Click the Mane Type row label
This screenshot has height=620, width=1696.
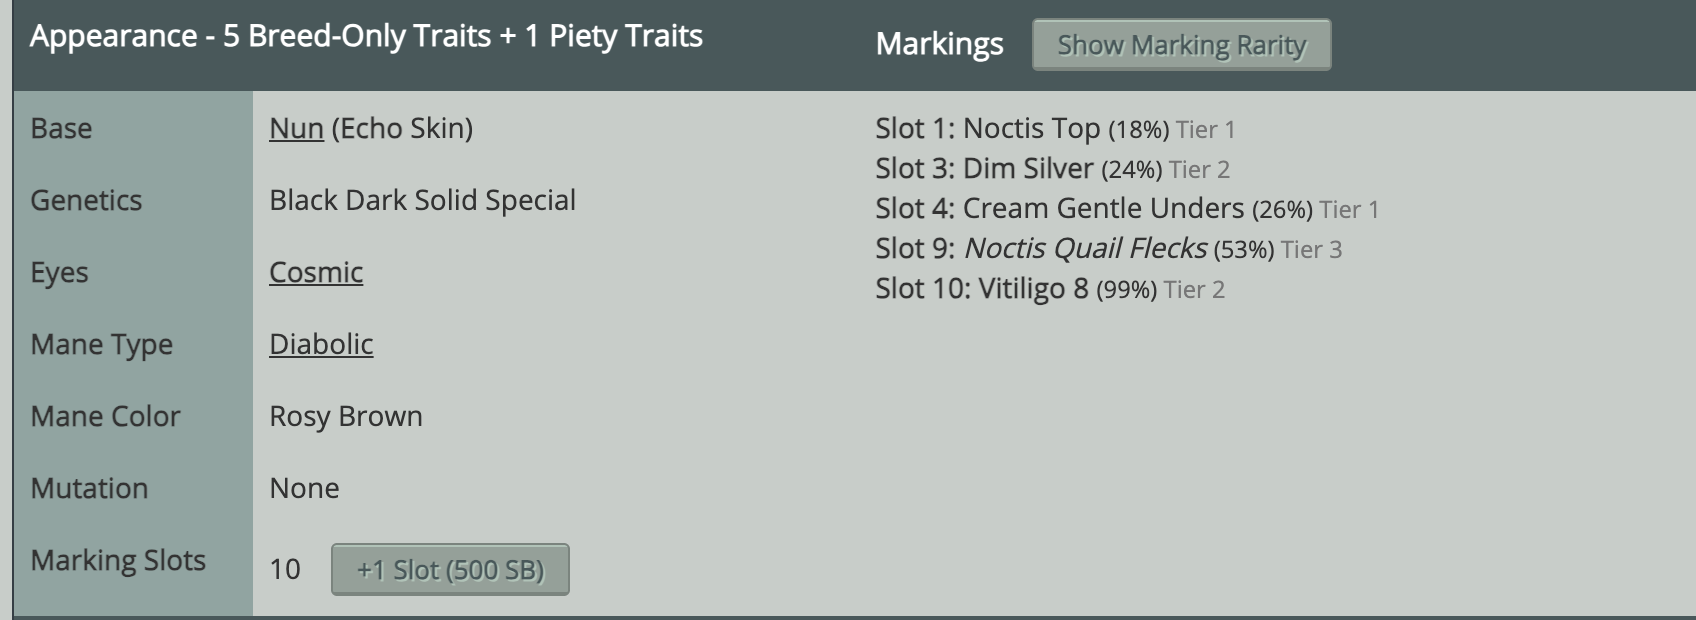tap(101, 344)
